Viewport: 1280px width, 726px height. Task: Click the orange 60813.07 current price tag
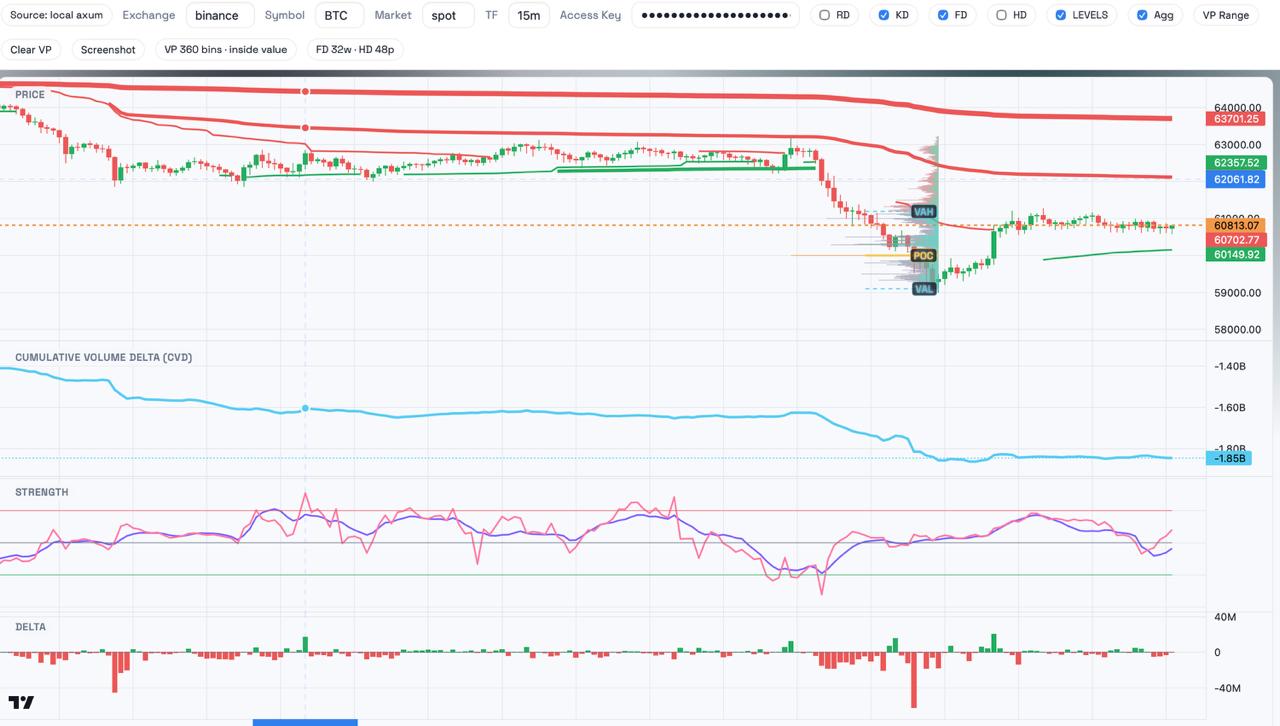click(1236, 225)
